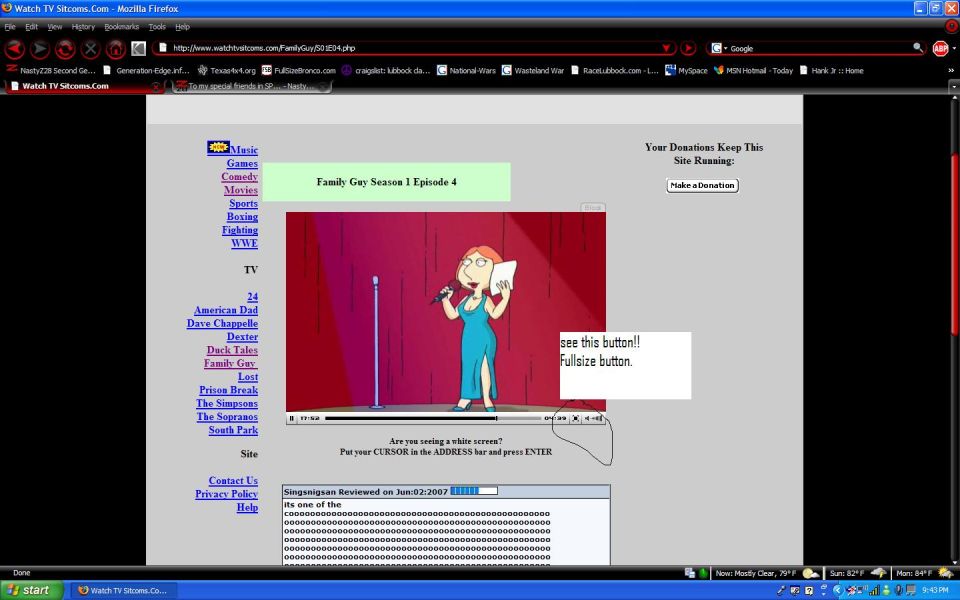Click the search magnifier icon
This screenshot has width=960, height=600.
(917, 47)
